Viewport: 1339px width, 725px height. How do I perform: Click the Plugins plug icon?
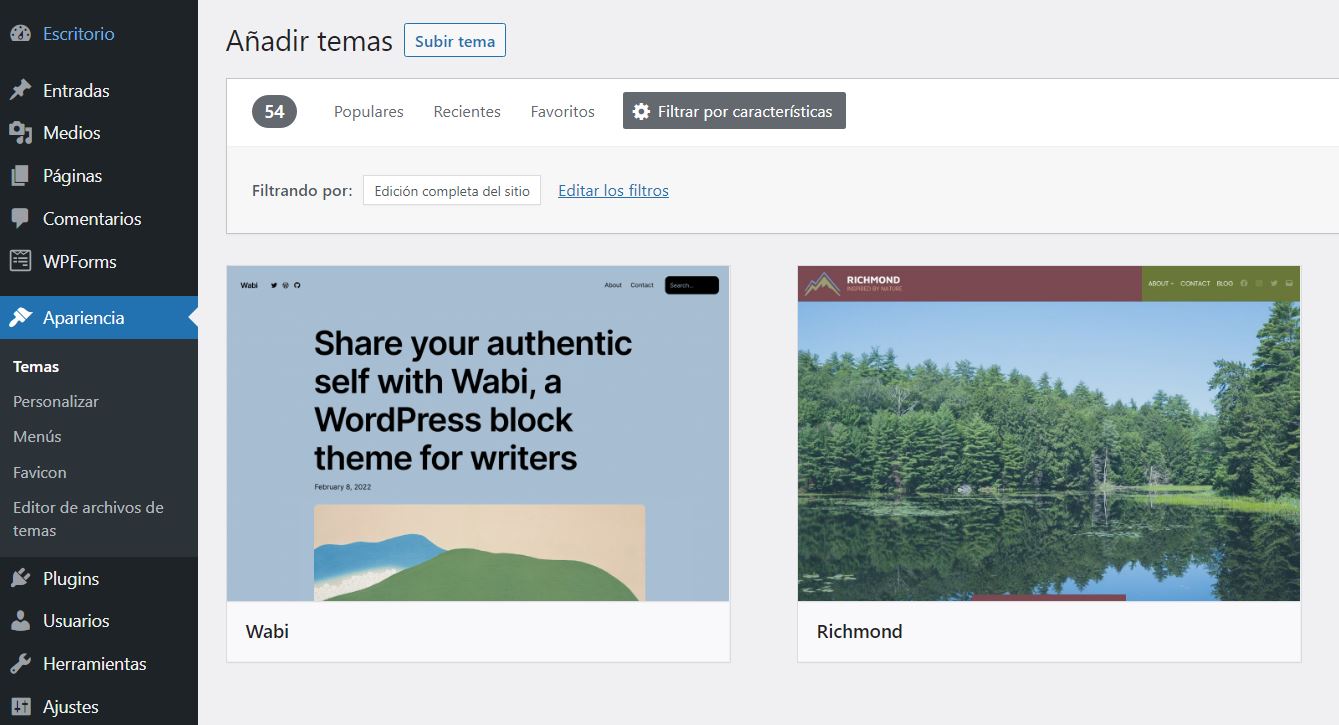click(x=20, y=578)
